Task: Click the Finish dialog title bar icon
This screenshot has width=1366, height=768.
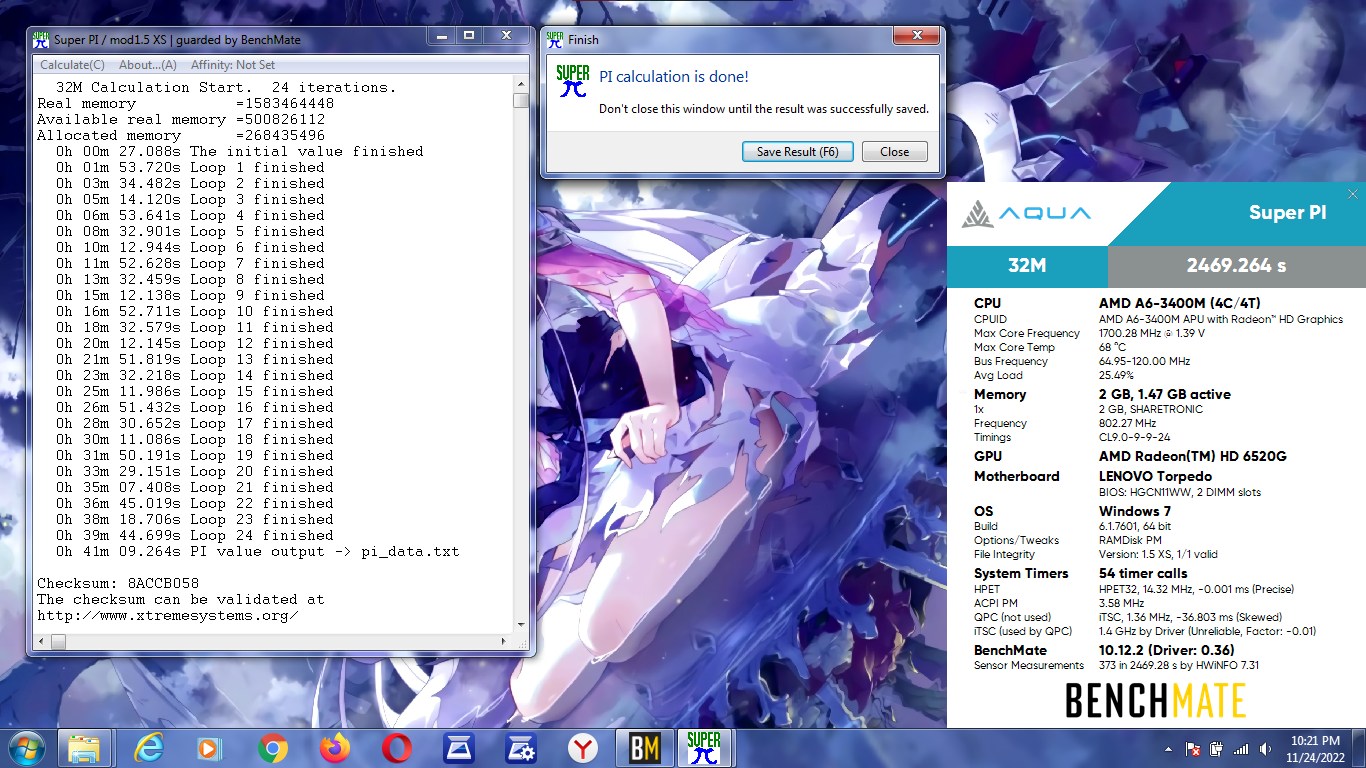Action: point(555,40)
